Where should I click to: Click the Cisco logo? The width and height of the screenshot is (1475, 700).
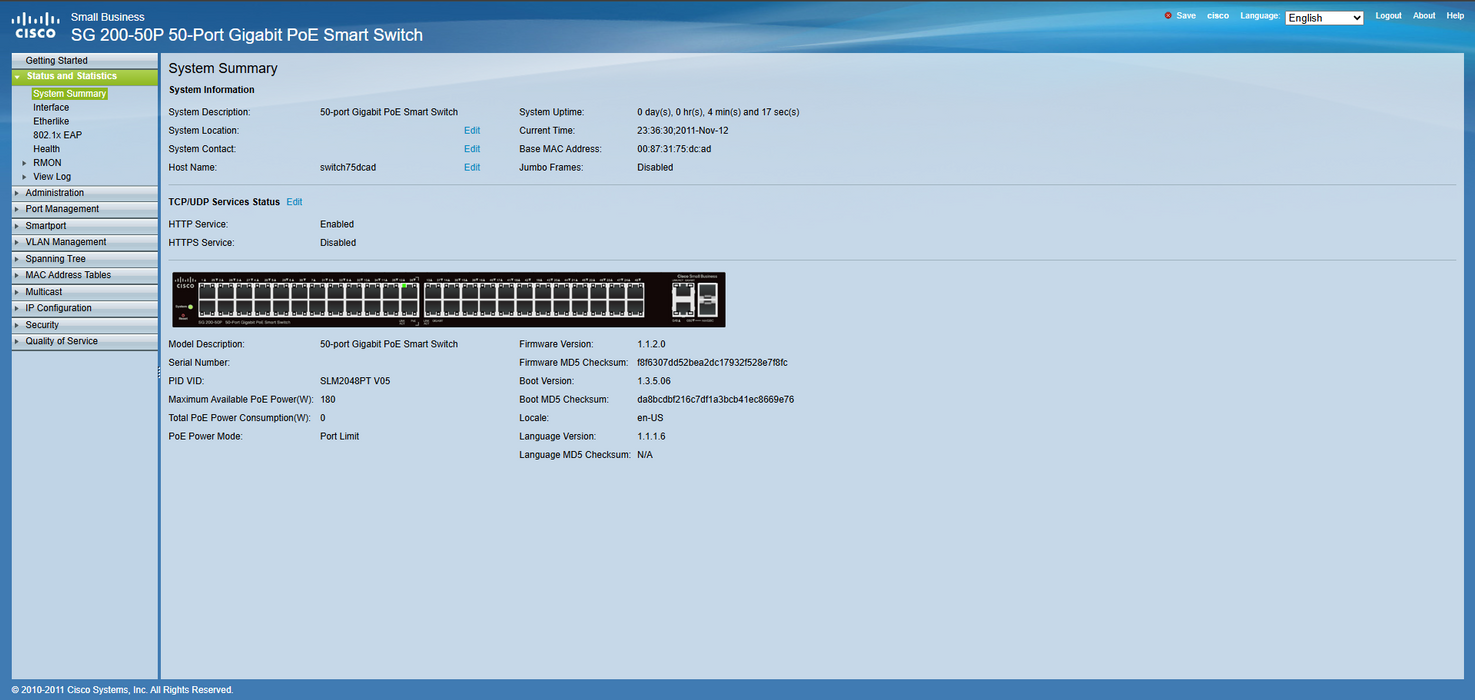(x=35, y=26)
